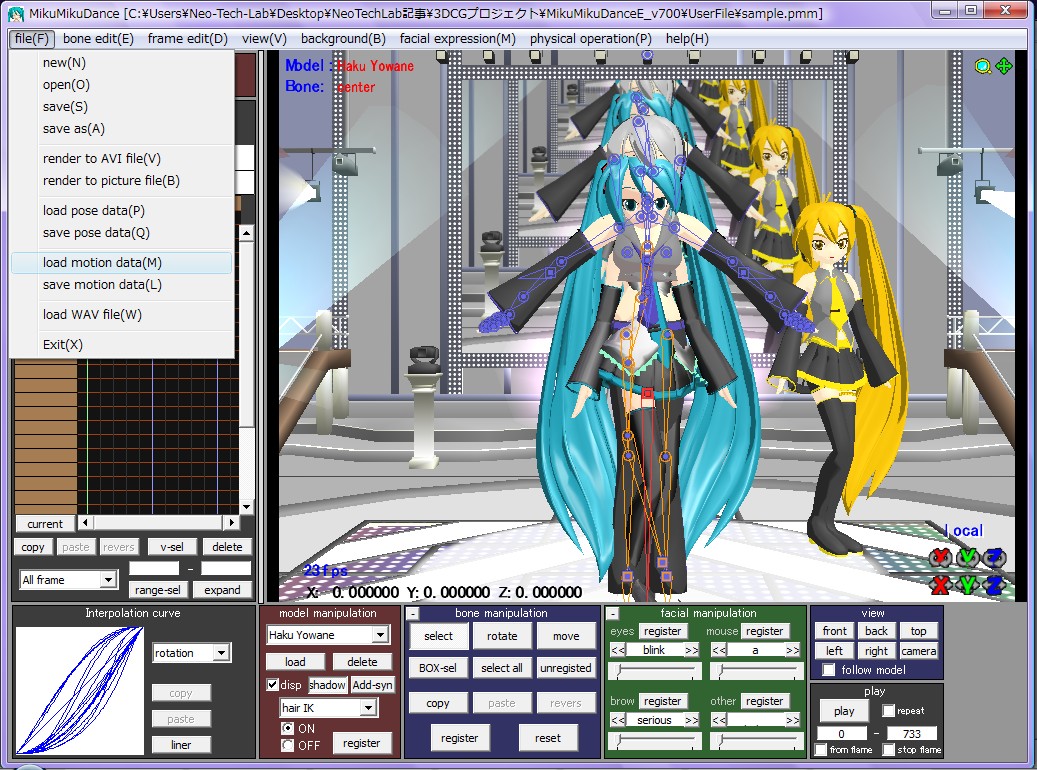Click the MikuMikuDance title bar app icon

point(16,13)
